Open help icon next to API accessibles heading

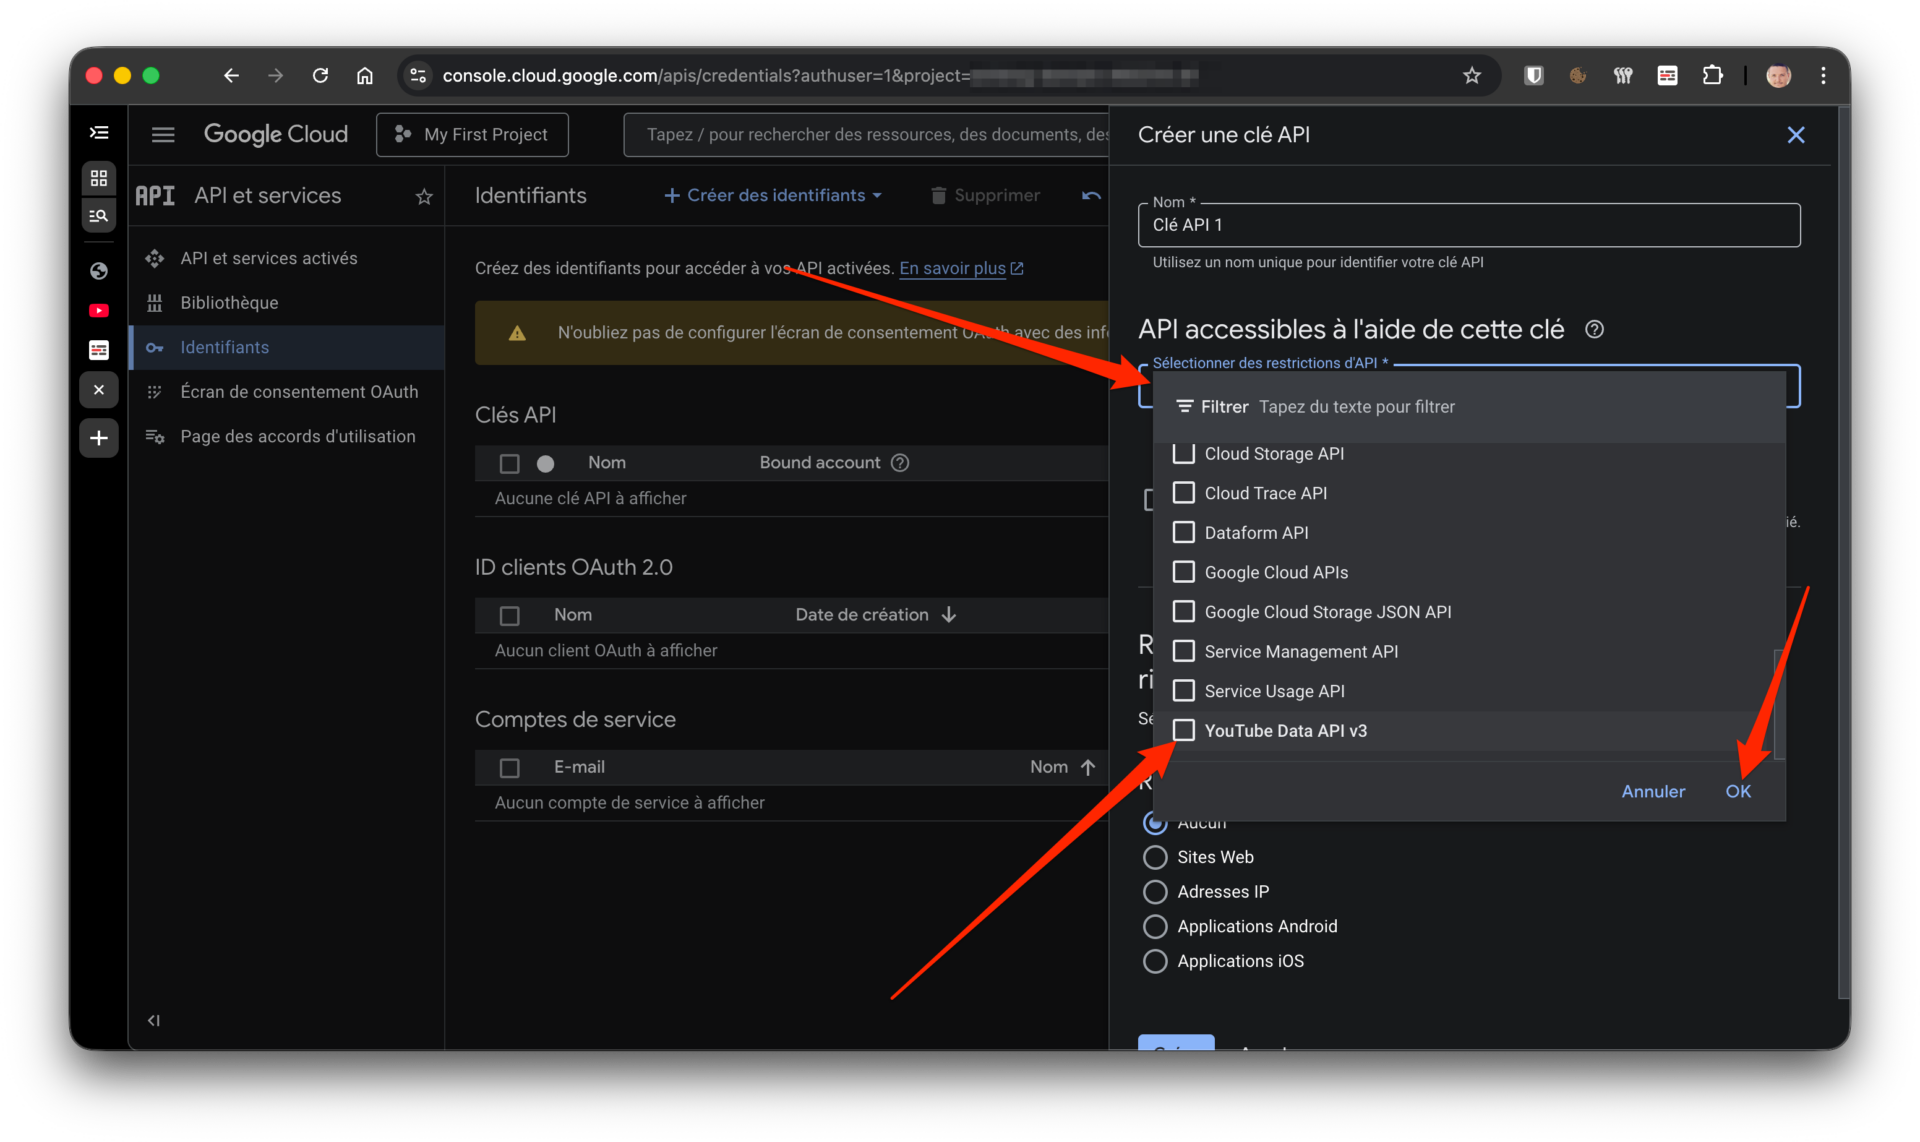point(1595,330)
